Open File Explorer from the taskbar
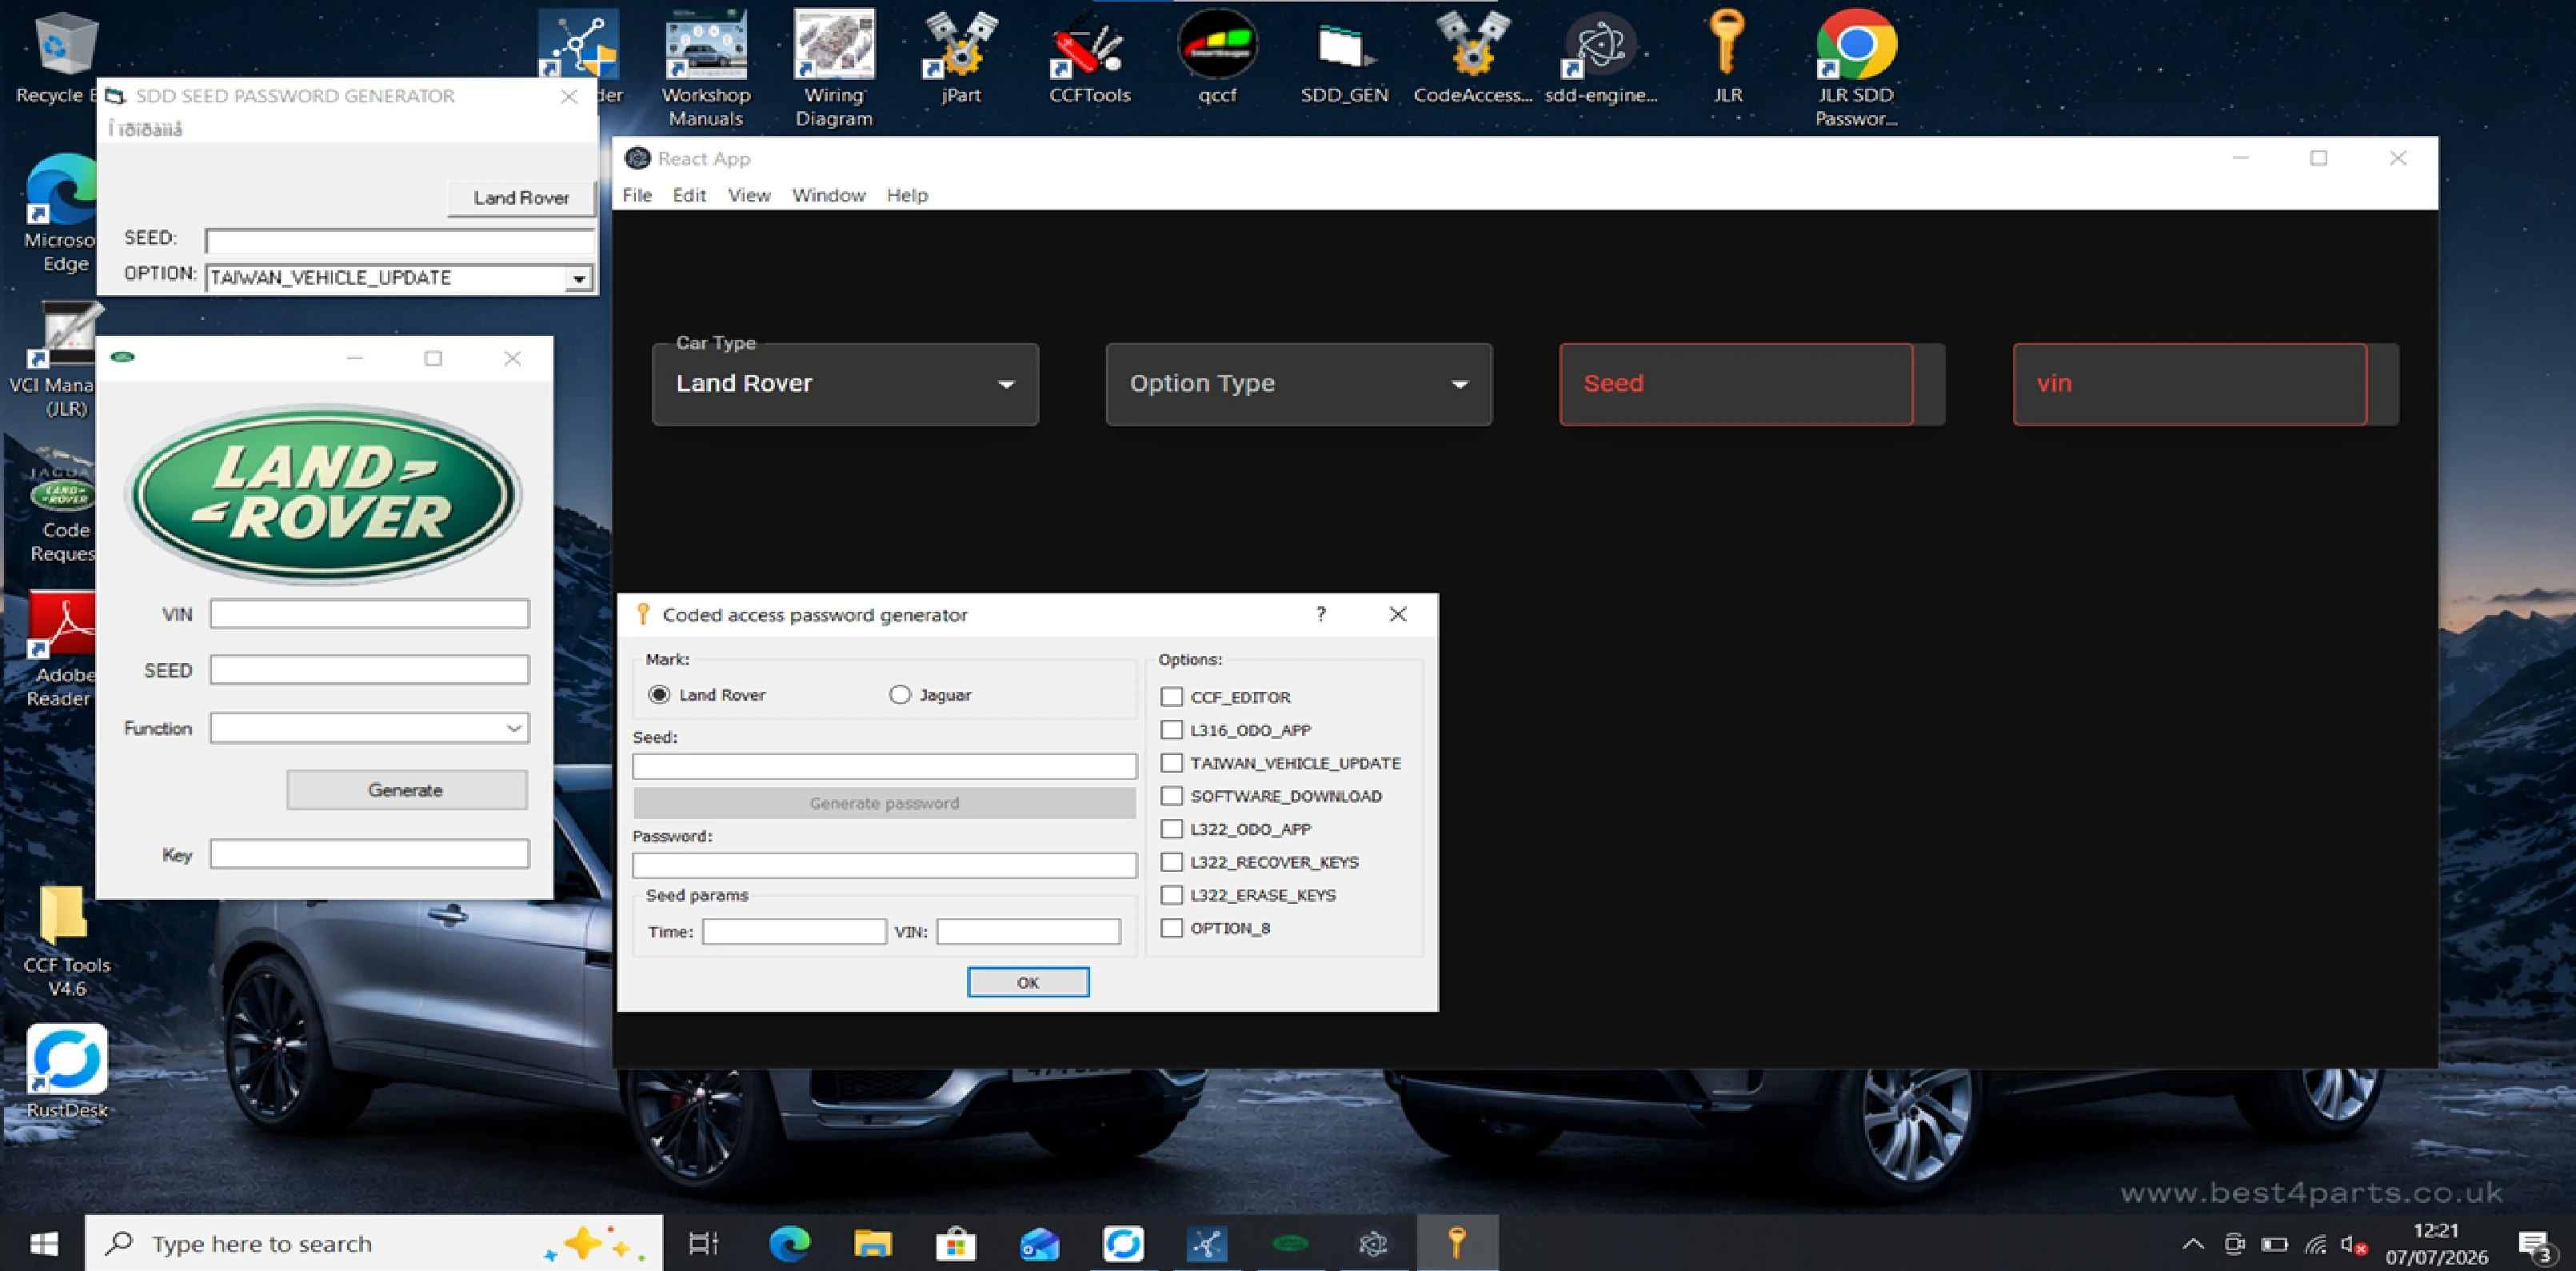 coord(872,1243)
